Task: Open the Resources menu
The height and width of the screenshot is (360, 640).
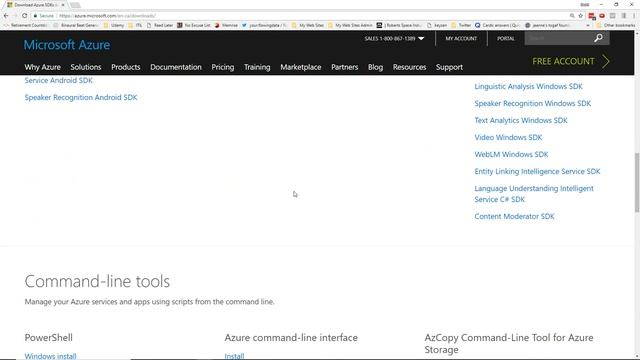Action: click(x=409, y=67)
